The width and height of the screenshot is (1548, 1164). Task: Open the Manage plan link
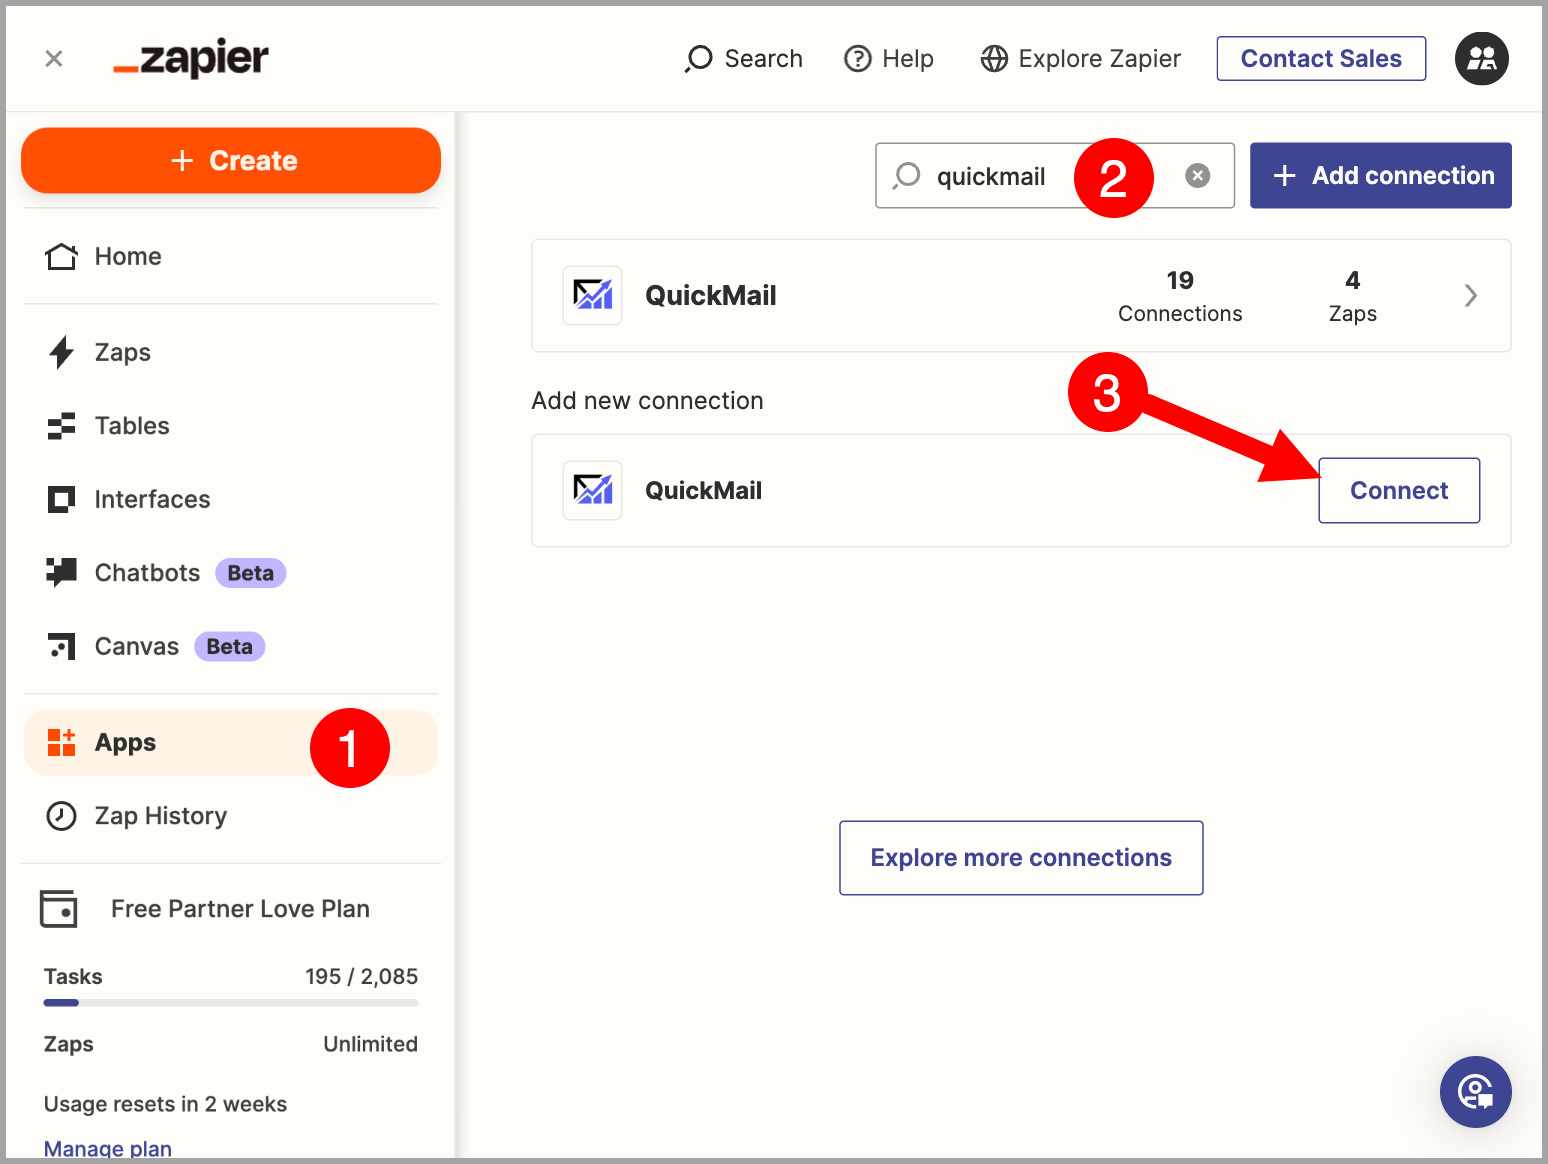(x=108, y=1148)
